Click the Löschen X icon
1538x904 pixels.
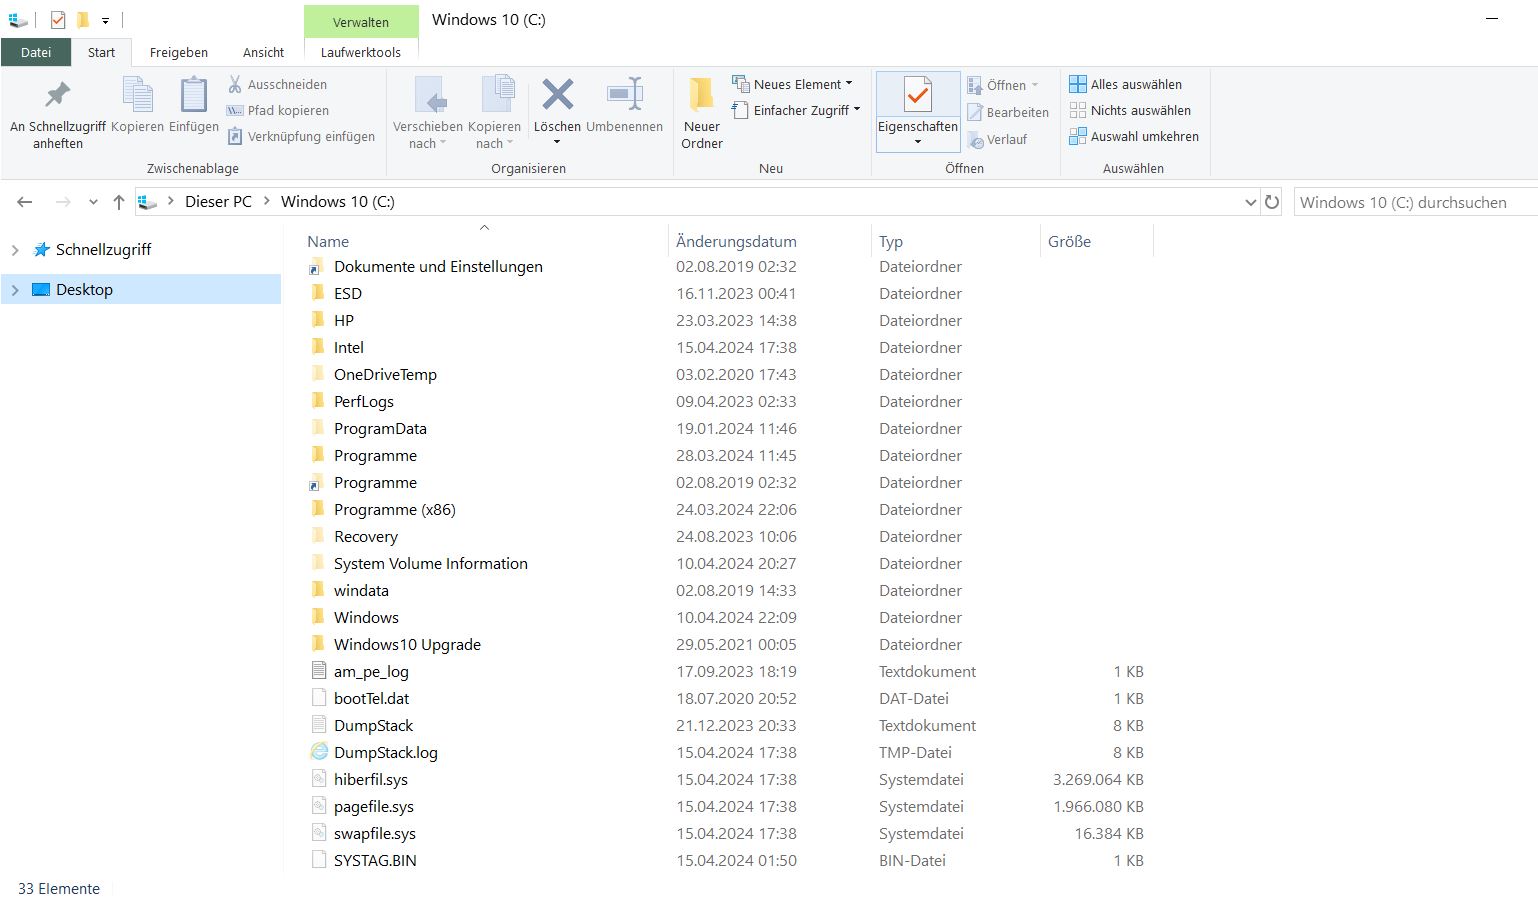[557, 95]
